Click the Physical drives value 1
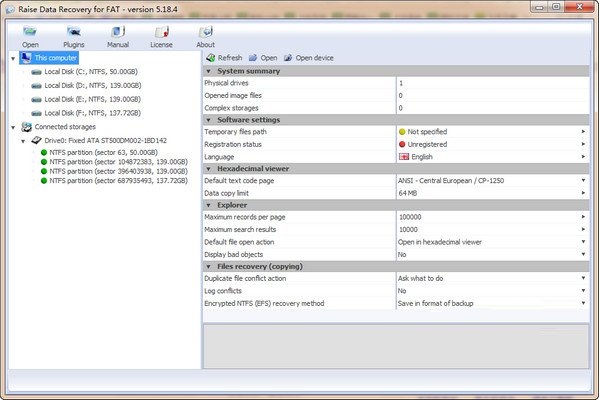Viewport: 599px width, 400px height. [401, 83]
